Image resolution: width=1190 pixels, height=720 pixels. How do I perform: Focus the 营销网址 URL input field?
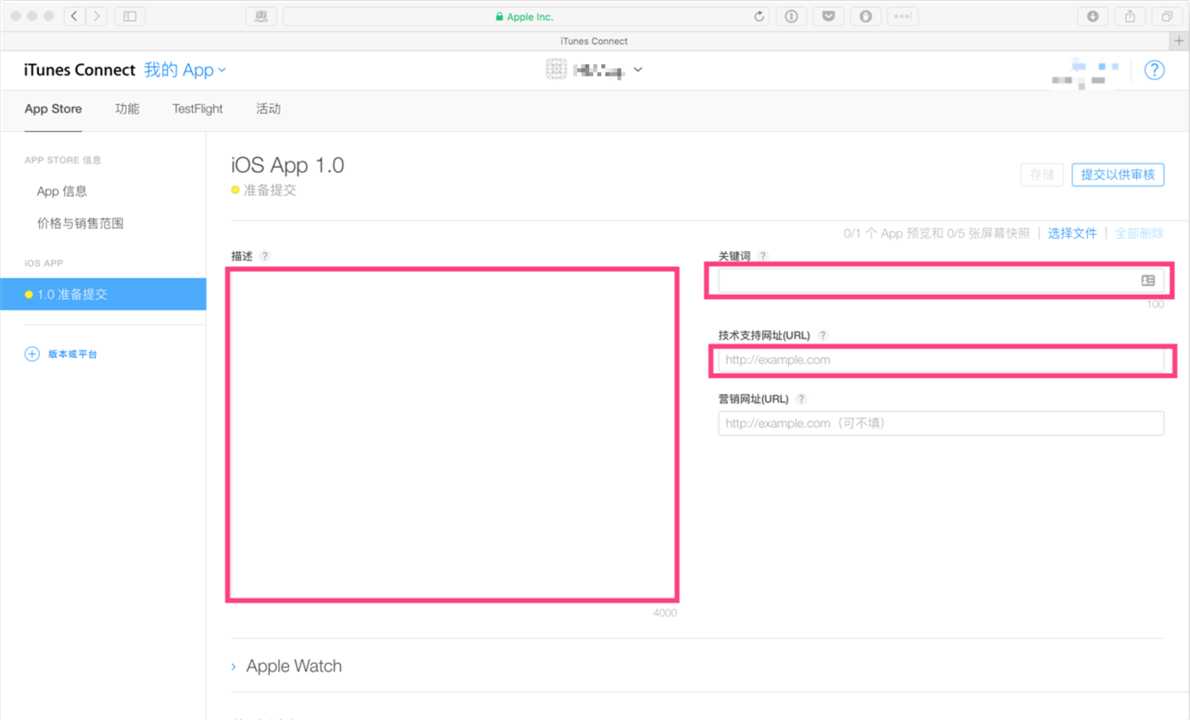[x=940, y=423]
